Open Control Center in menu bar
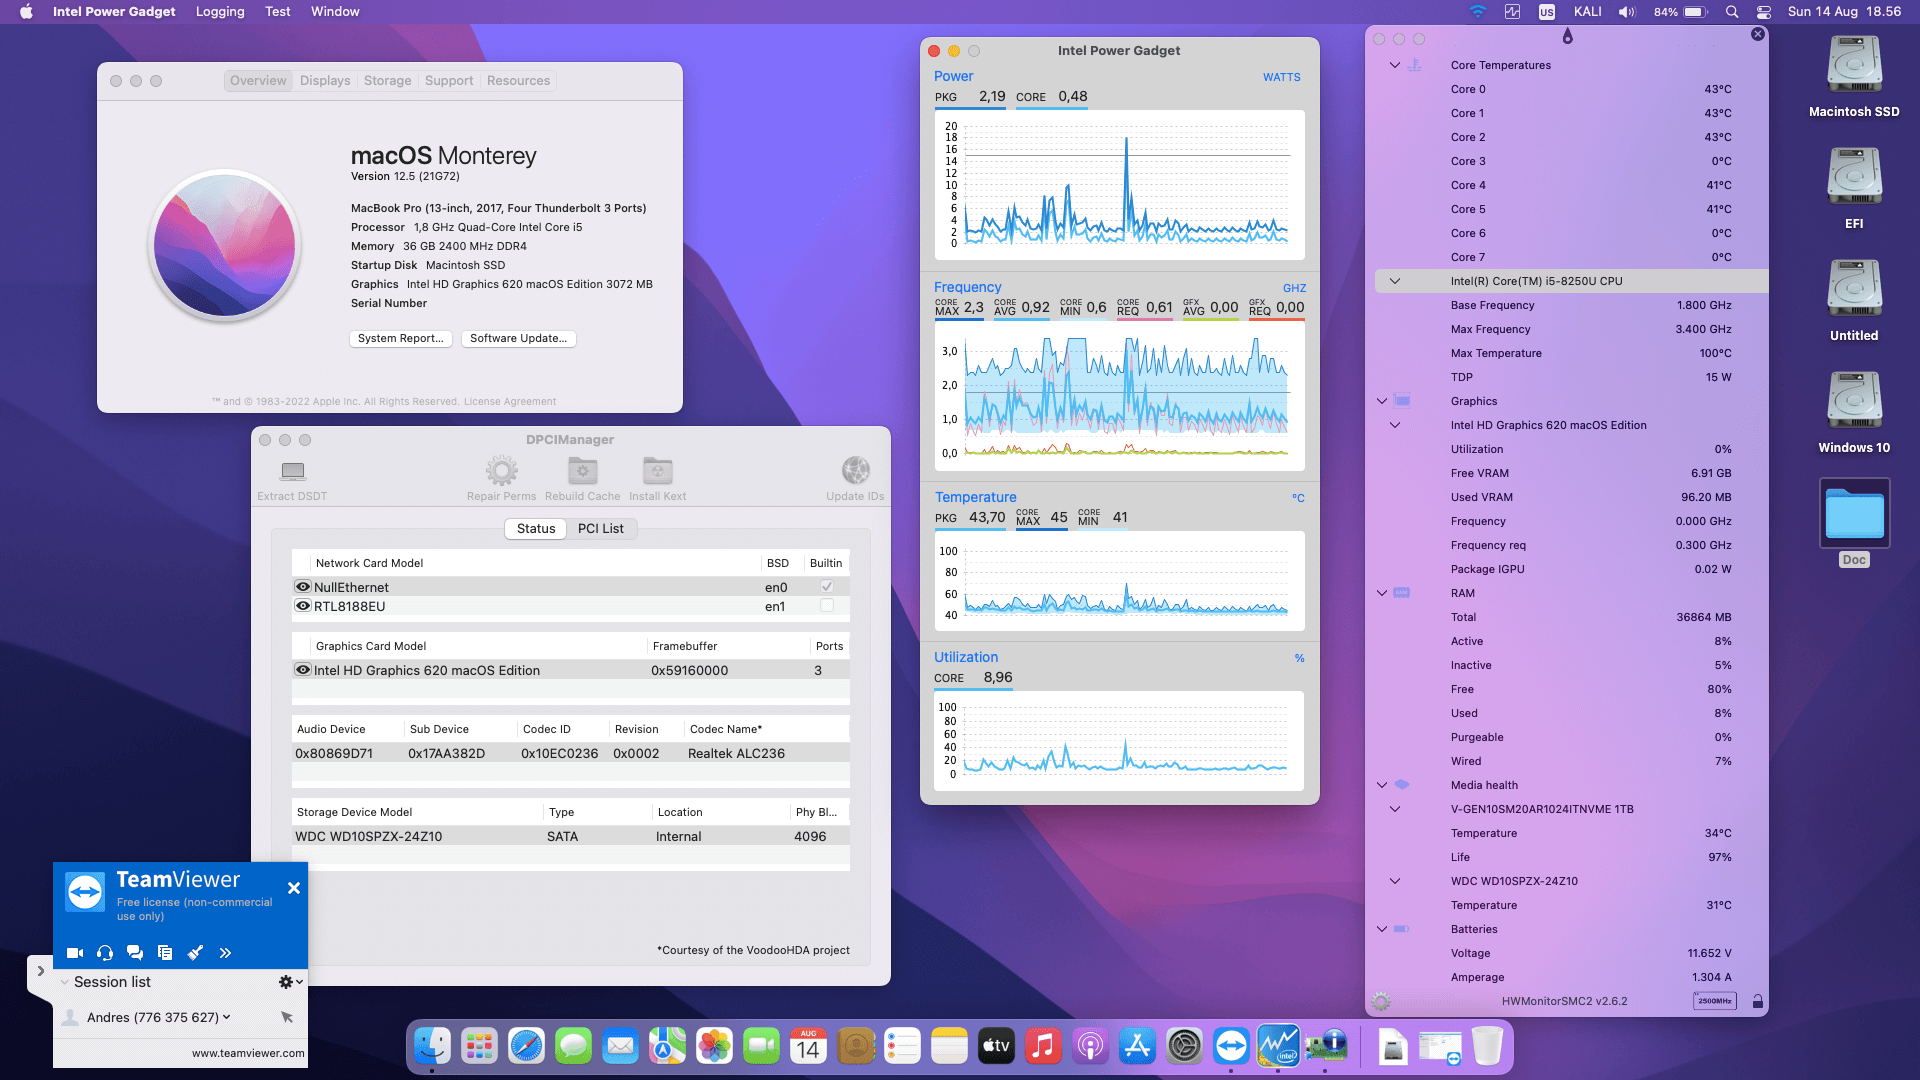Image resolution: width=1920 pixels, height=1080 pixels. (1764, 12)
